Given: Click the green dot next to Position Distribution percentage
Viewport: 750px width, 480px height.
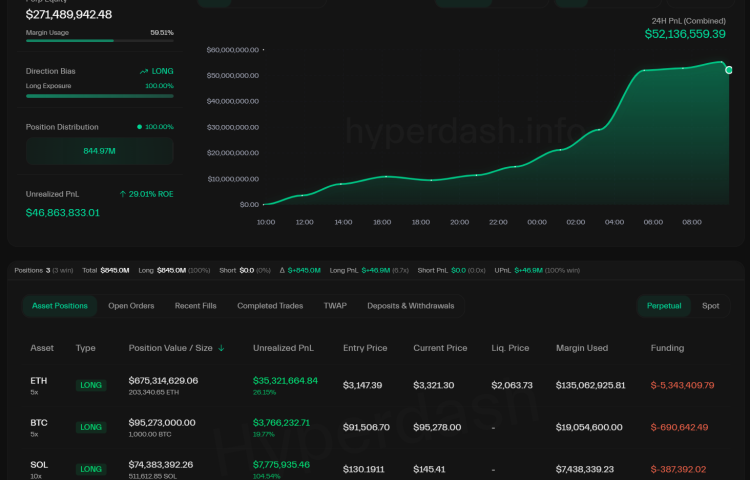Looking at the screenshot, I should tap(139, 127).
